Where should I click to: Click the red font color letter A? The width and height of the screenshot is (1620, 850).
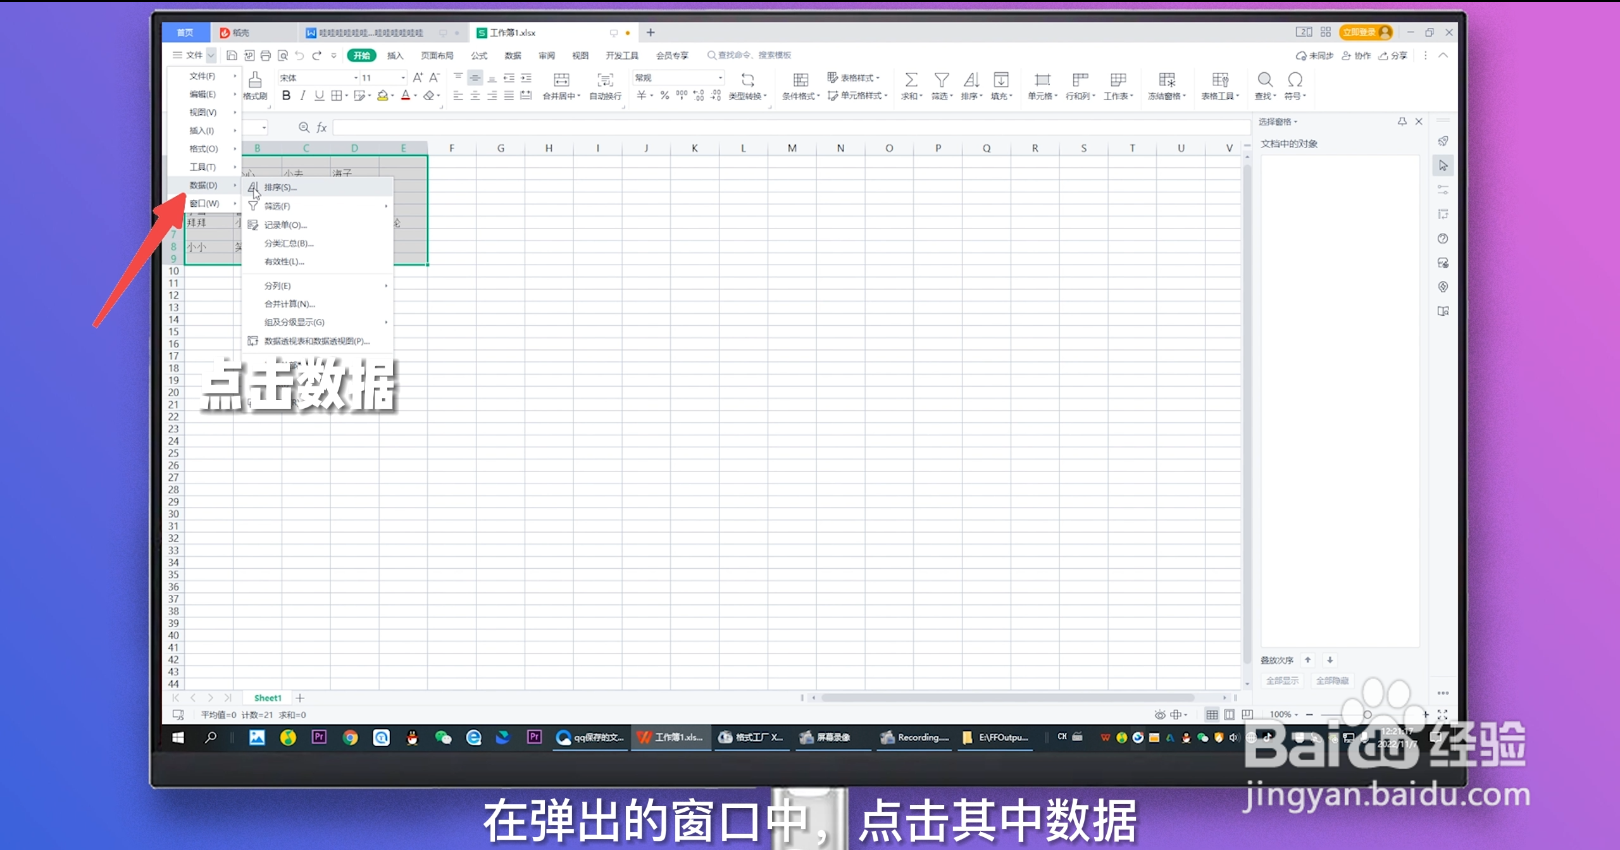(x=405, y=96)
